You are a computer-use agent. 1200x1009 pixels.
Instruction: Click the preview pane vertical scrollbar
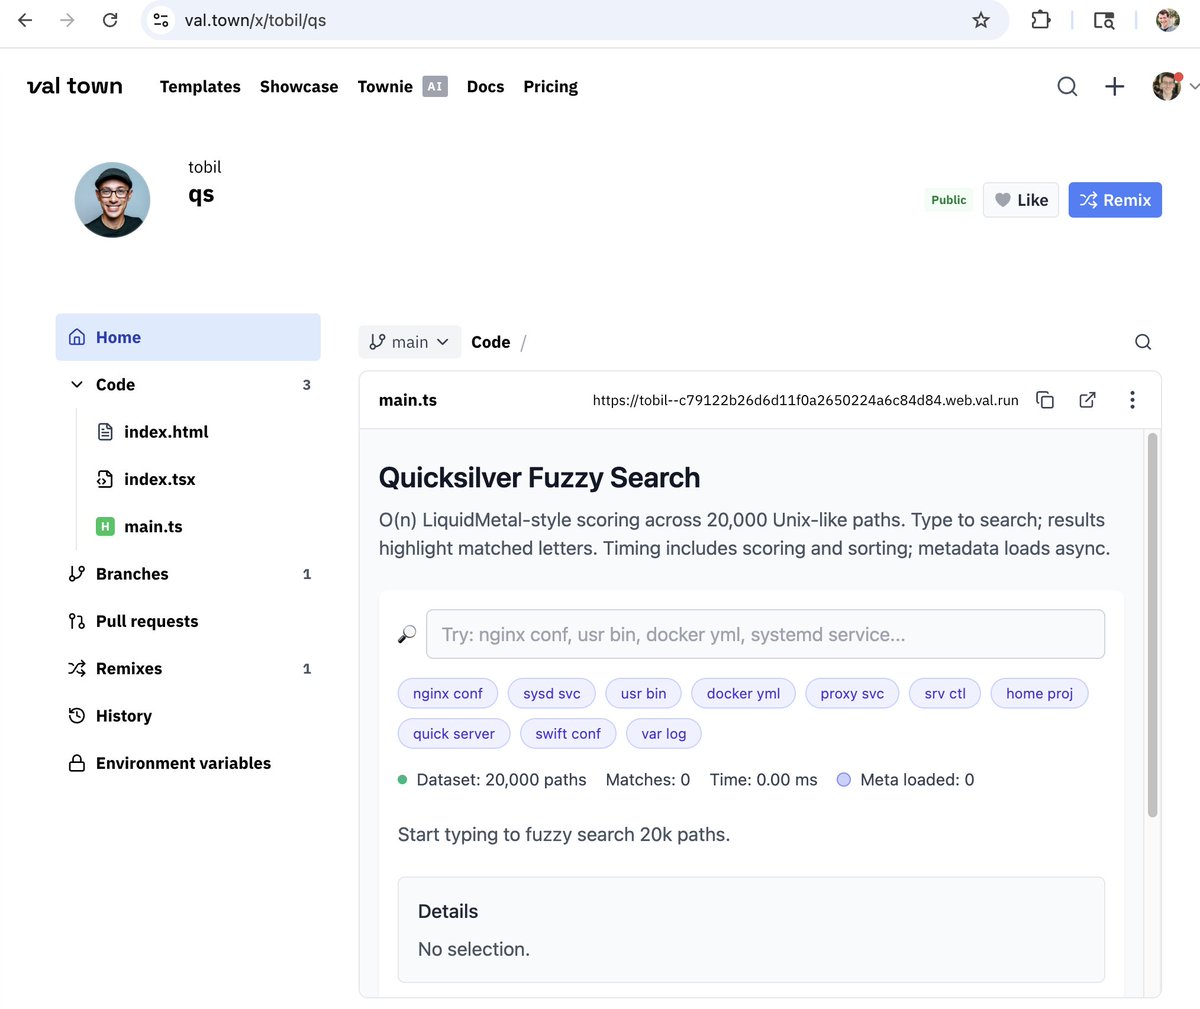1152,625
